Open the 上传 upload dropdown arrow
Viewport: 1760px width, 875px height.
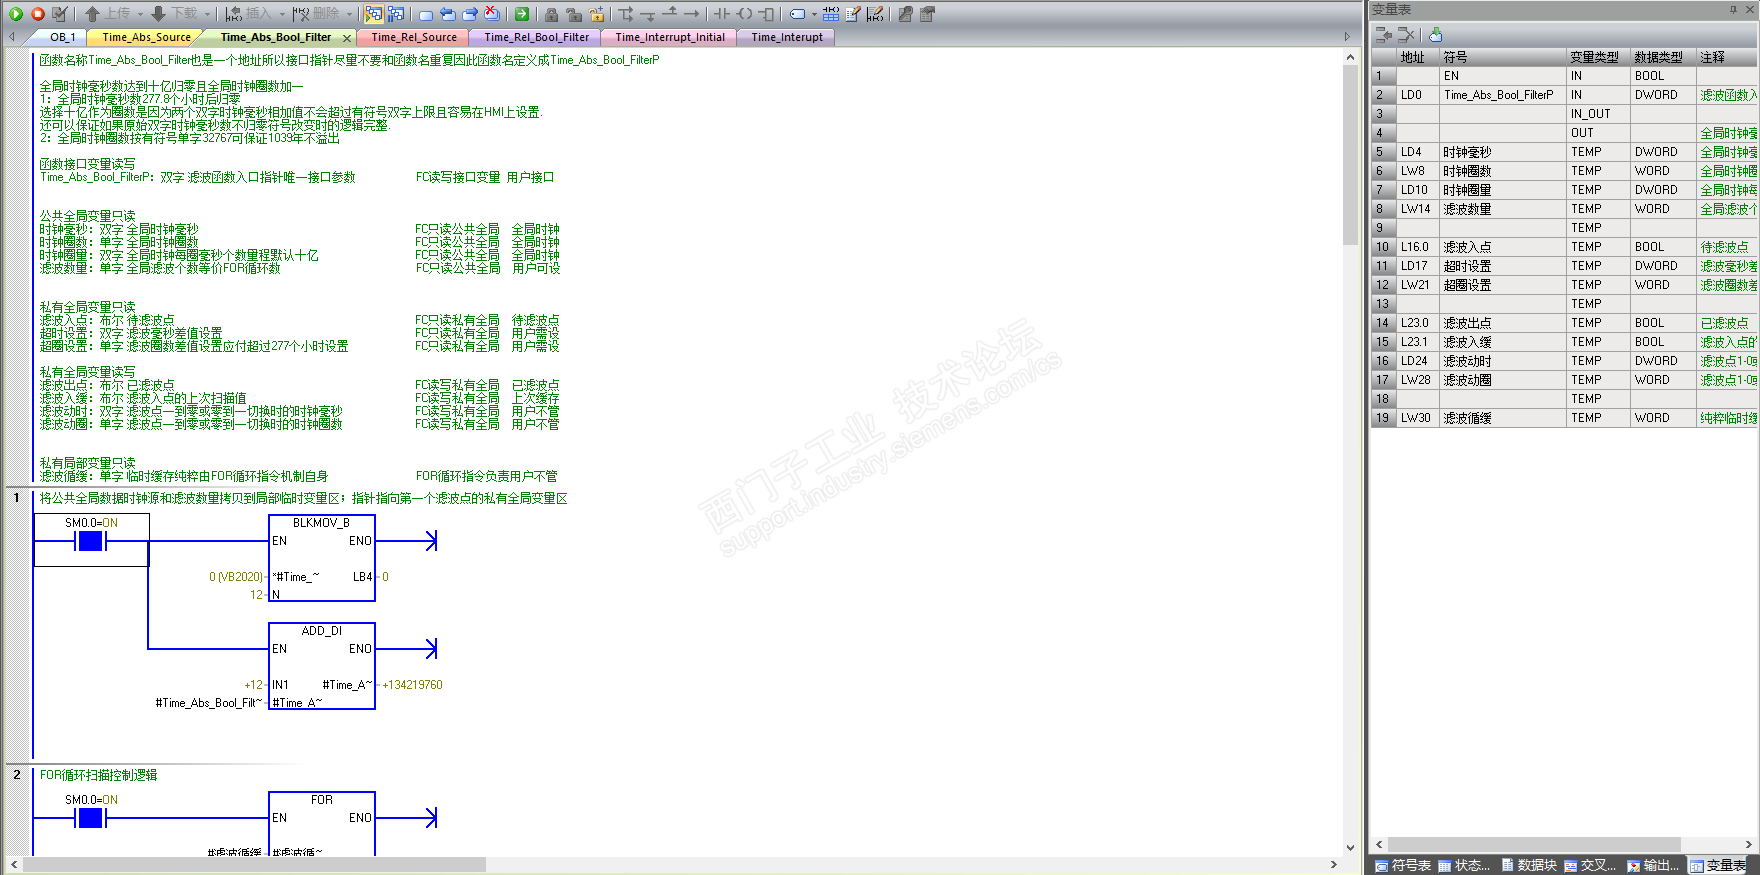[x=140, y=14]
